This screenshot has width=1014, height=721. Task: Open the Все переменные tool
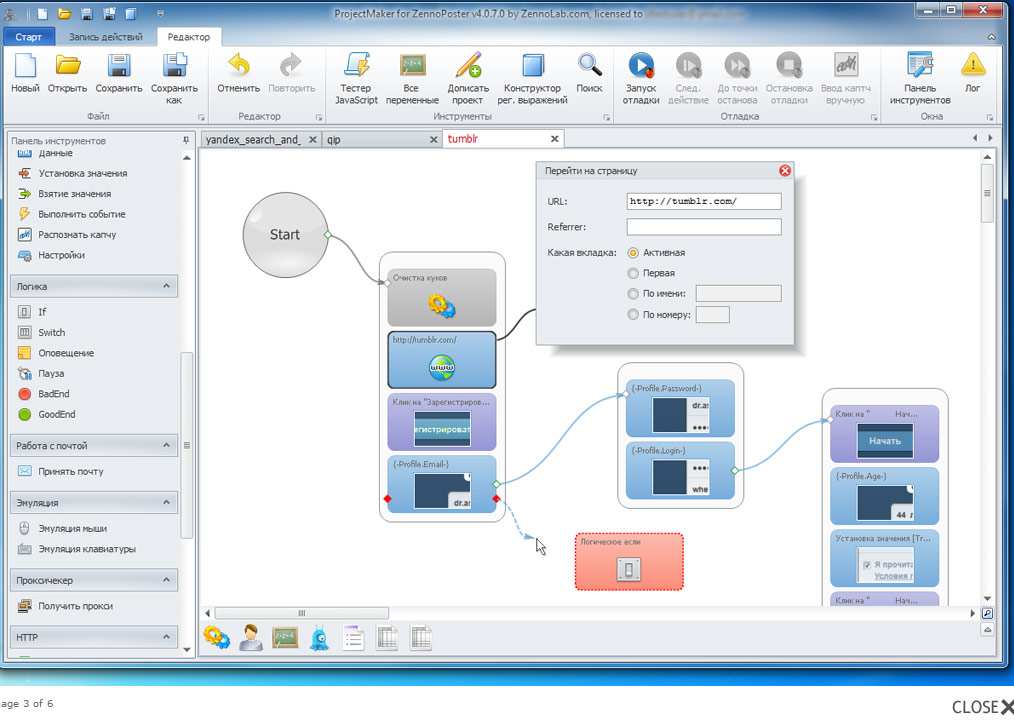411,67
